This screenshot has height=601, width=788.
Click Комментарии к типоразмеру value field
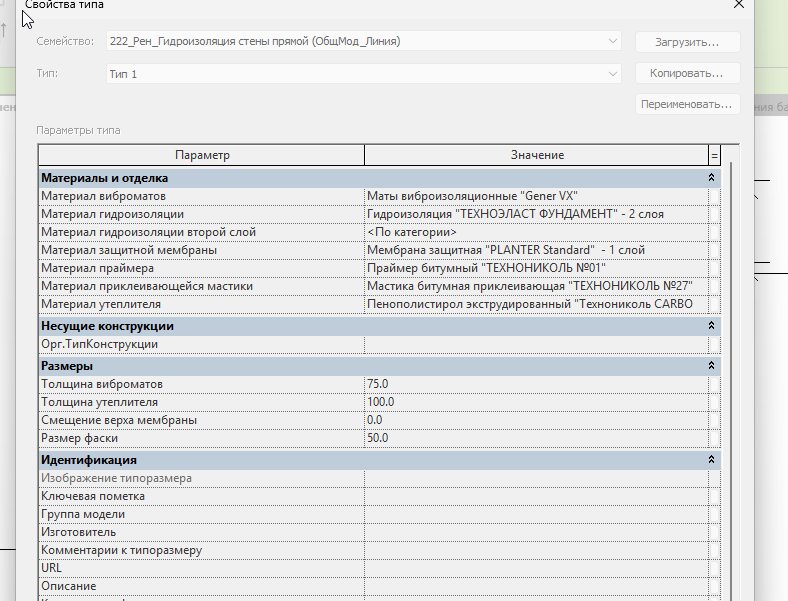point(536,550)
